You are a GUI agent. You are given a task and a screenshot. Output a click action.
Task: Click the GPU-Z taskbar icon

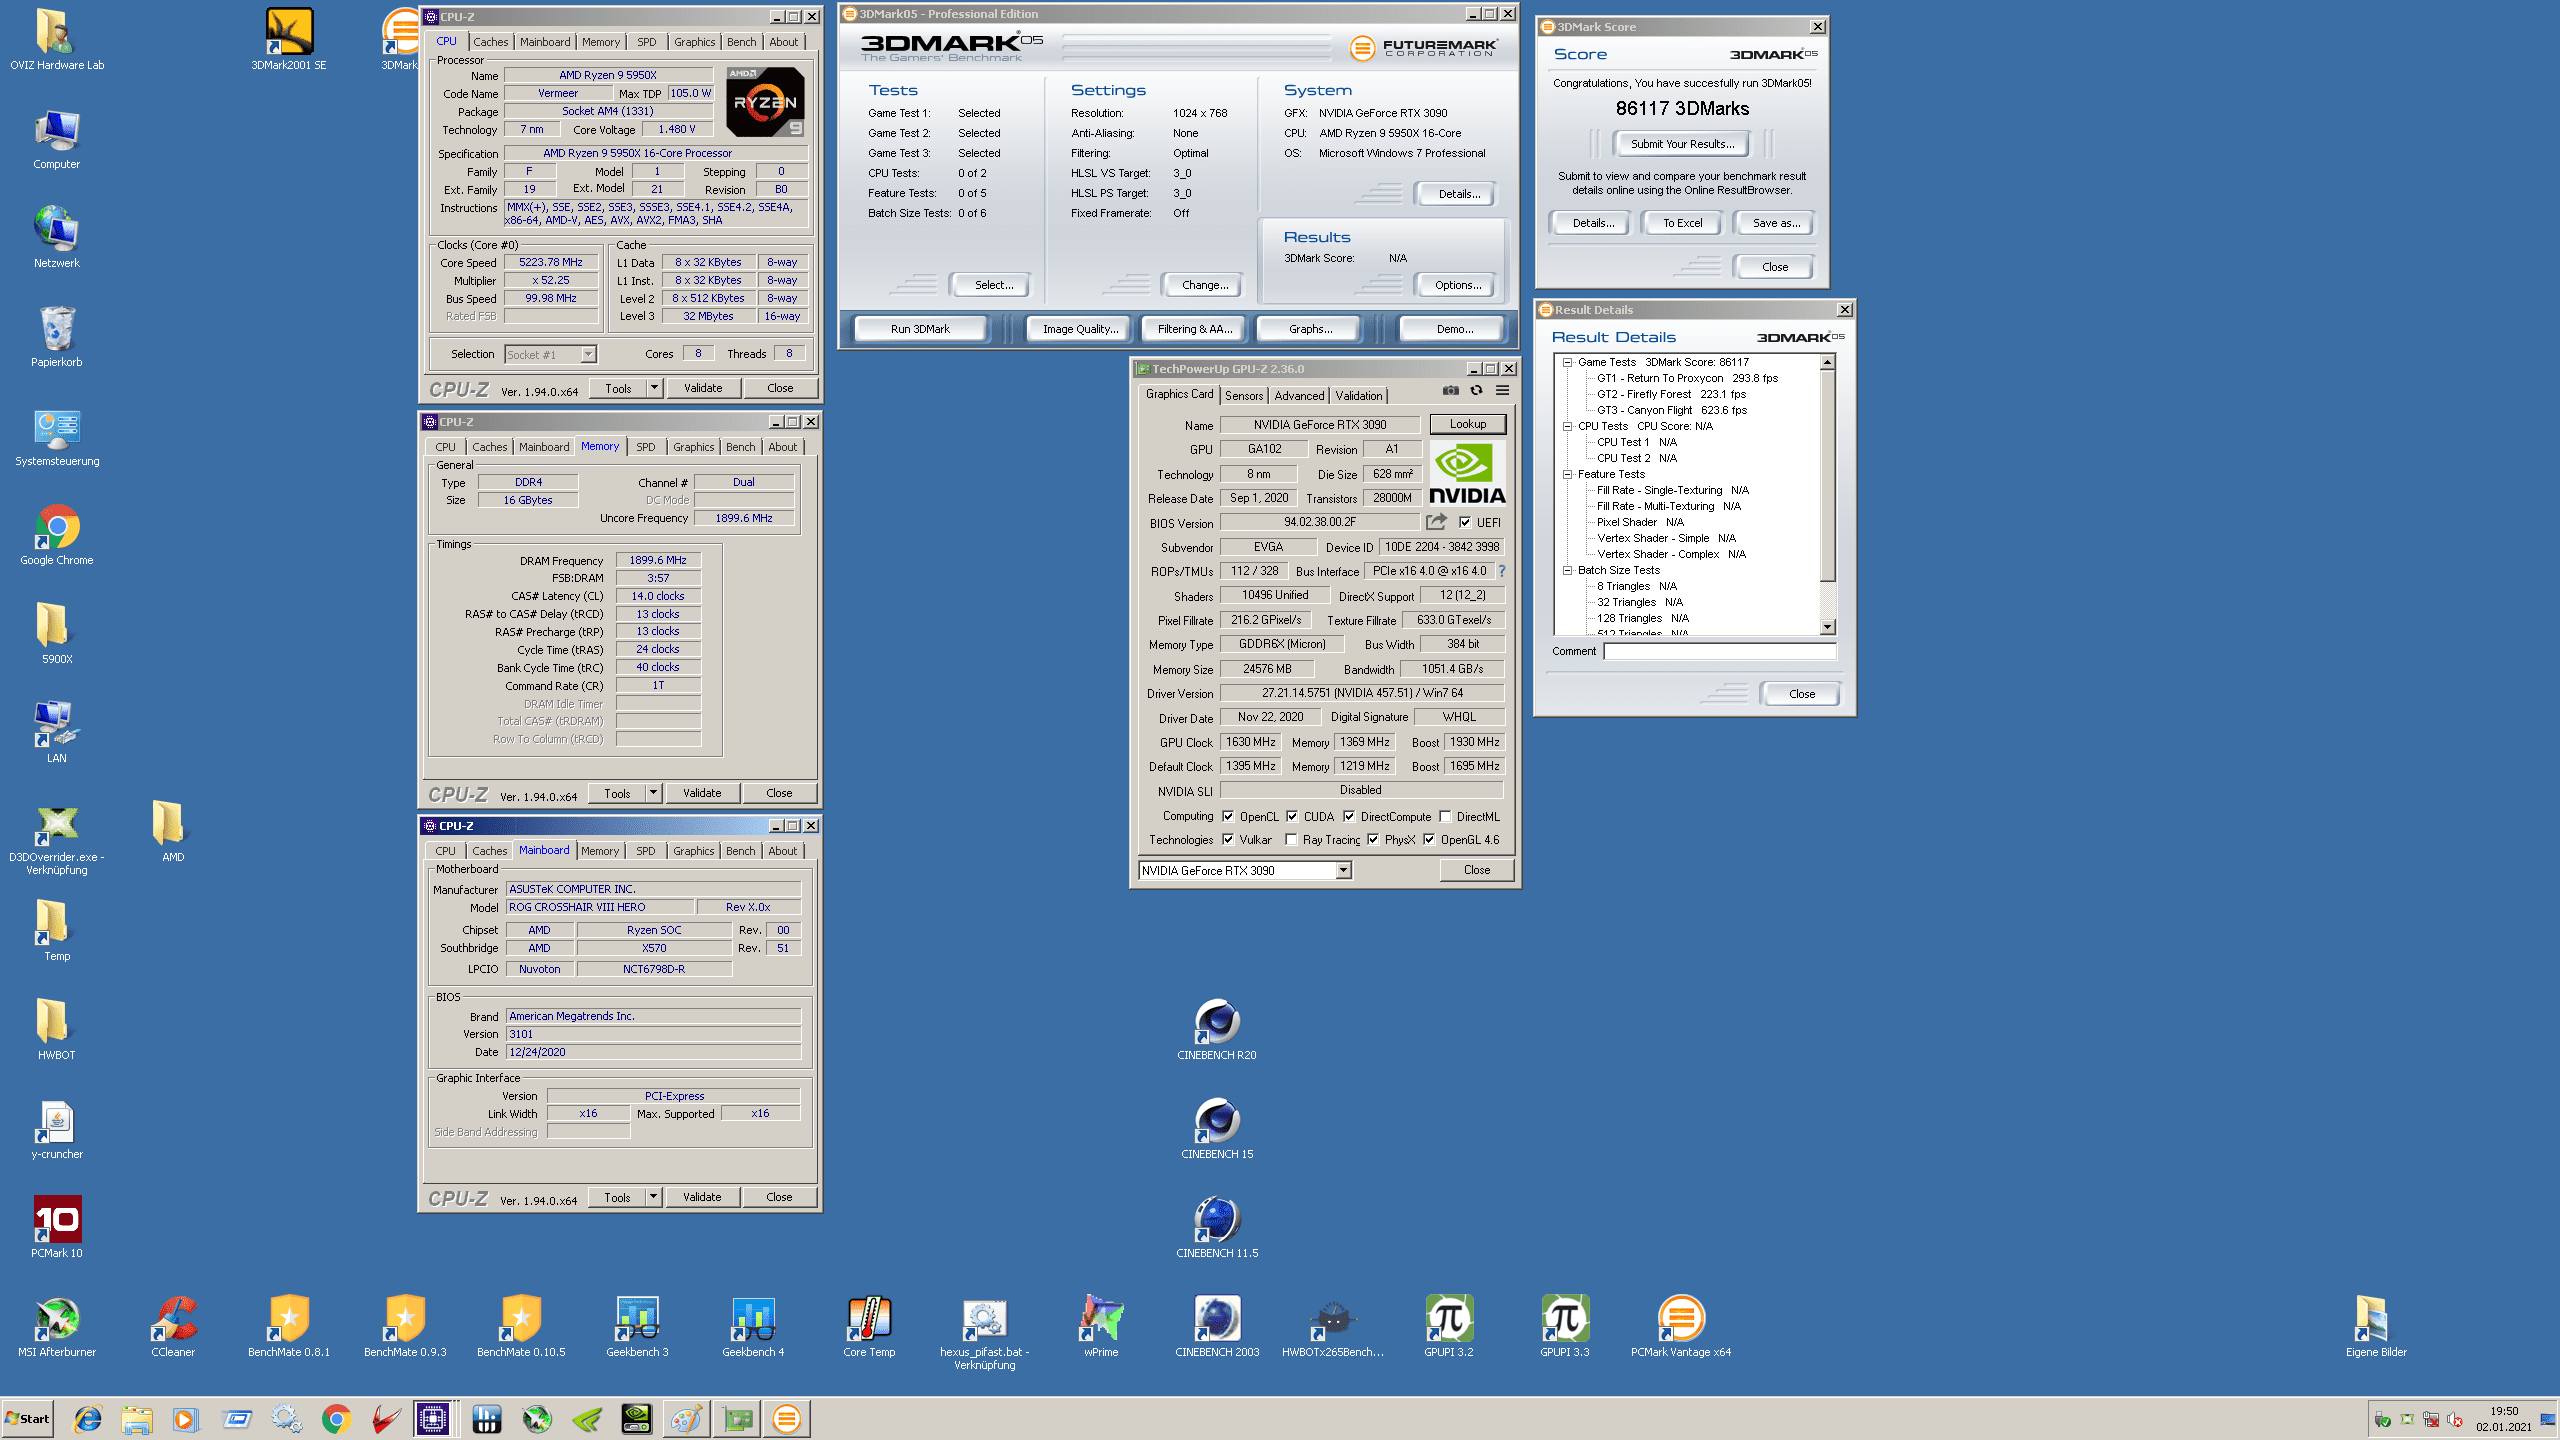tap(737, 1418)
